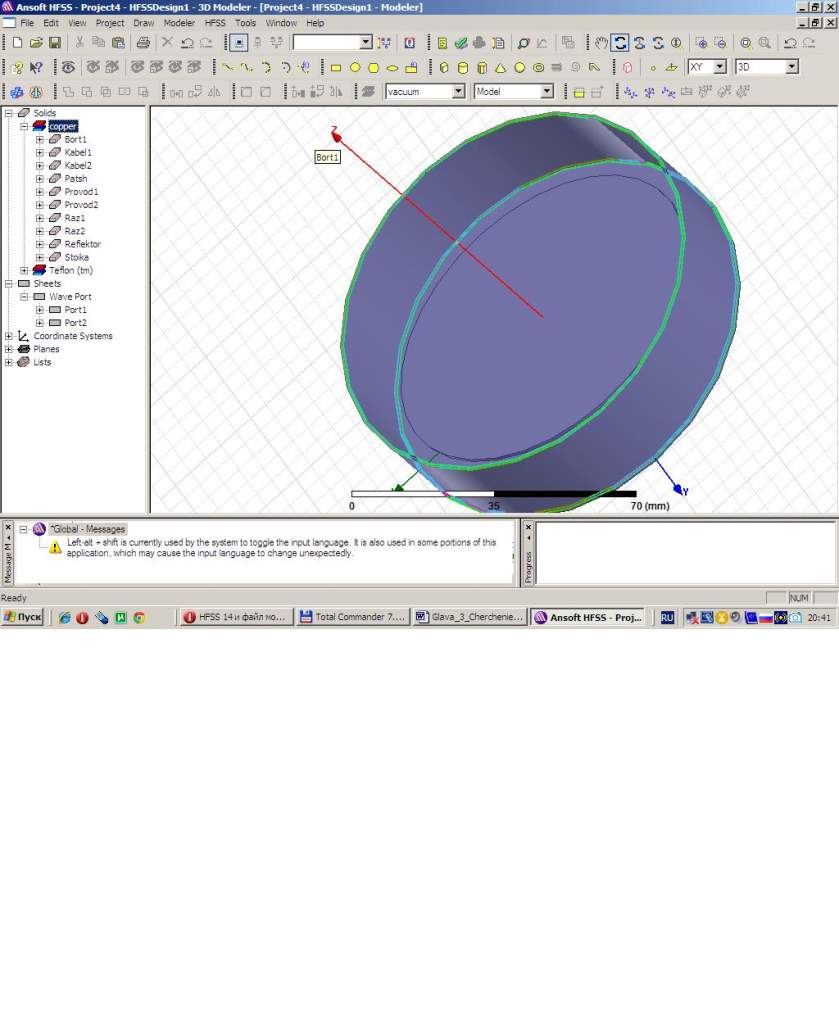
Task: Open the Modeler menu
Action: (x=179, y=23)
